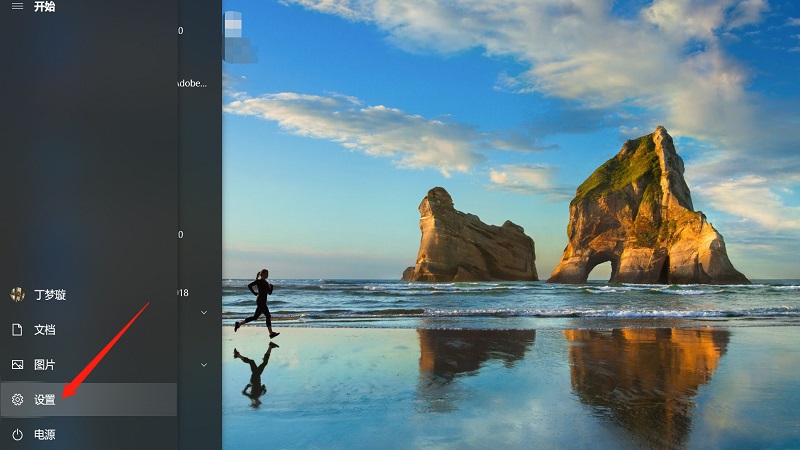Open the Adobe app entry in the list
800x450 pixels.
(x=192, y=84)
